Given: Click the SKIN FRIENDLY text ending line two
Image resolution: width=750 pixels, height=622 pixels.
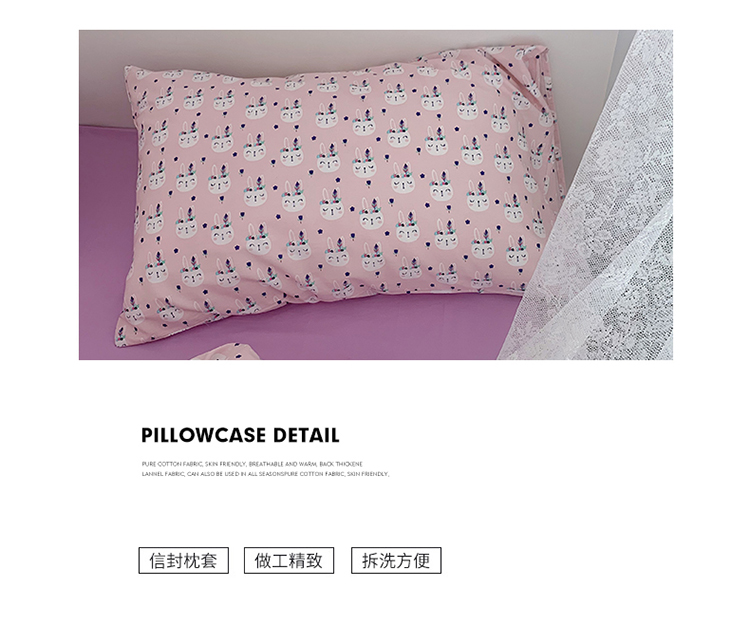Looking at the screenshot, I should pyautogui.click(x=368, y=474).
